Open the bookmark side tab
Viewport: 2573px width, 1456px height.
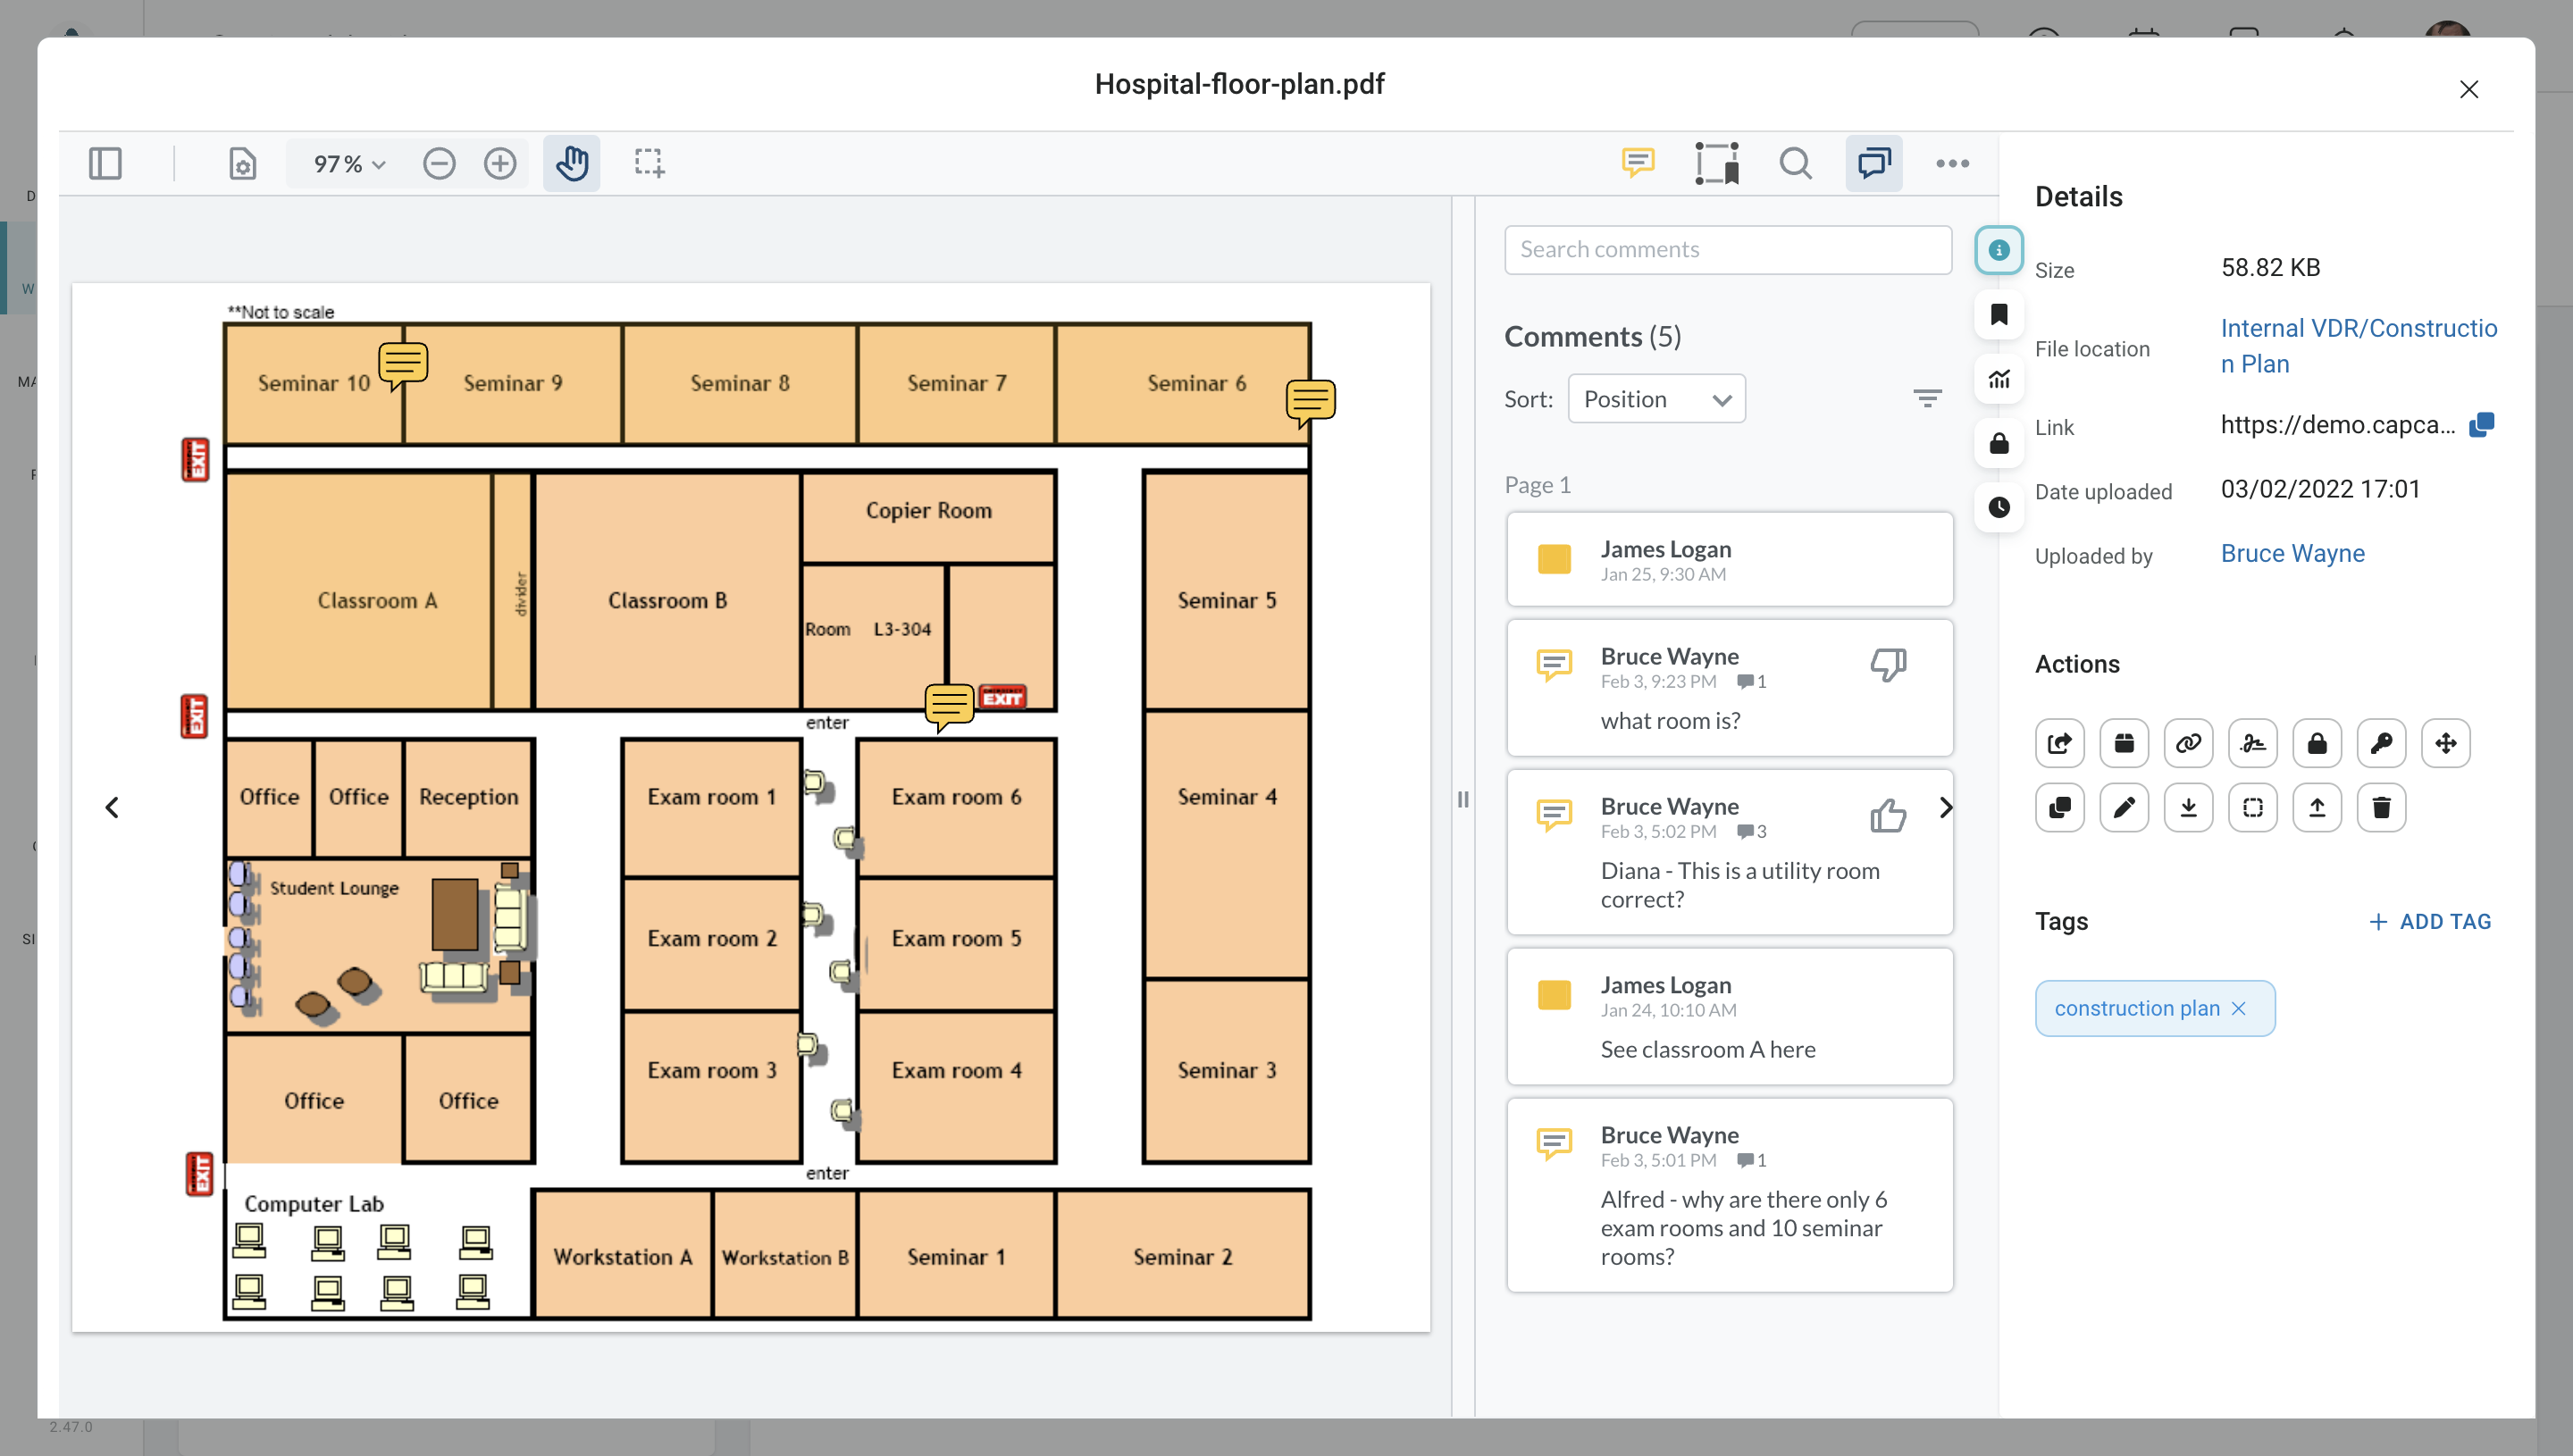[x=1999, y=315]
